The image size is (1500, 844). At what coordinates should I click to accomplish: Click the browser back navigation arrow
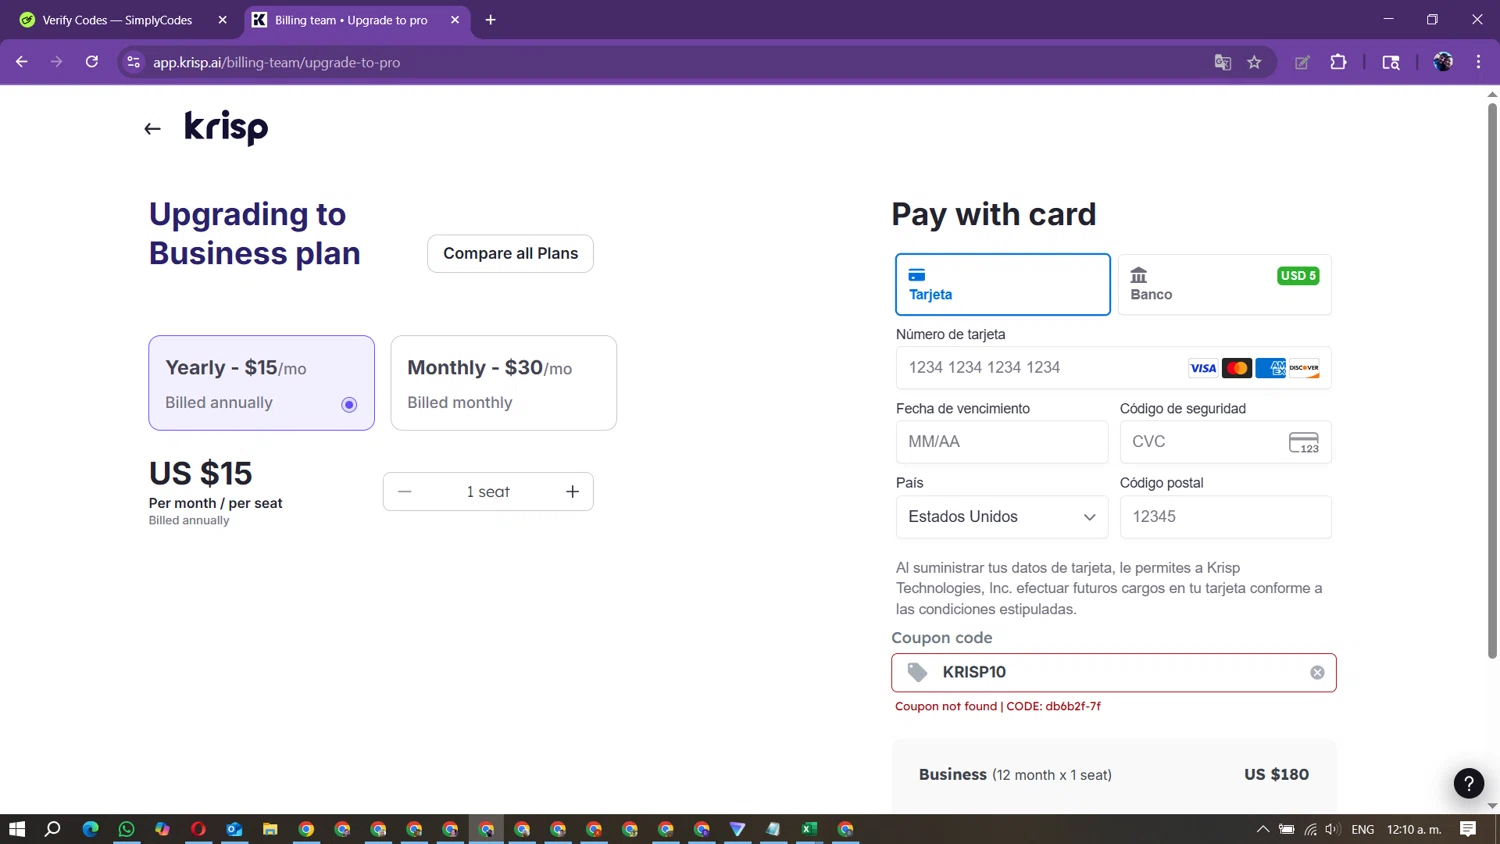pyautogui.click(x=22, y=62)
